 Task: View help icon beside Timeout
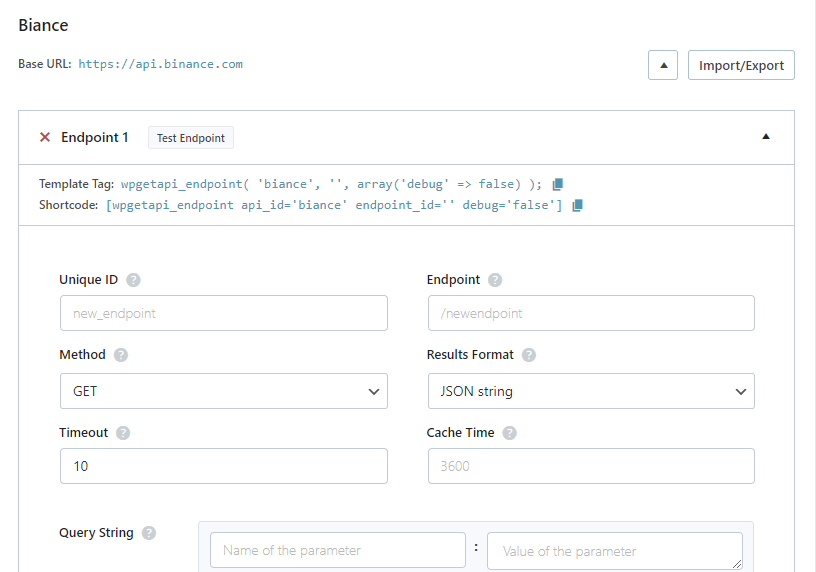[123, 433]
